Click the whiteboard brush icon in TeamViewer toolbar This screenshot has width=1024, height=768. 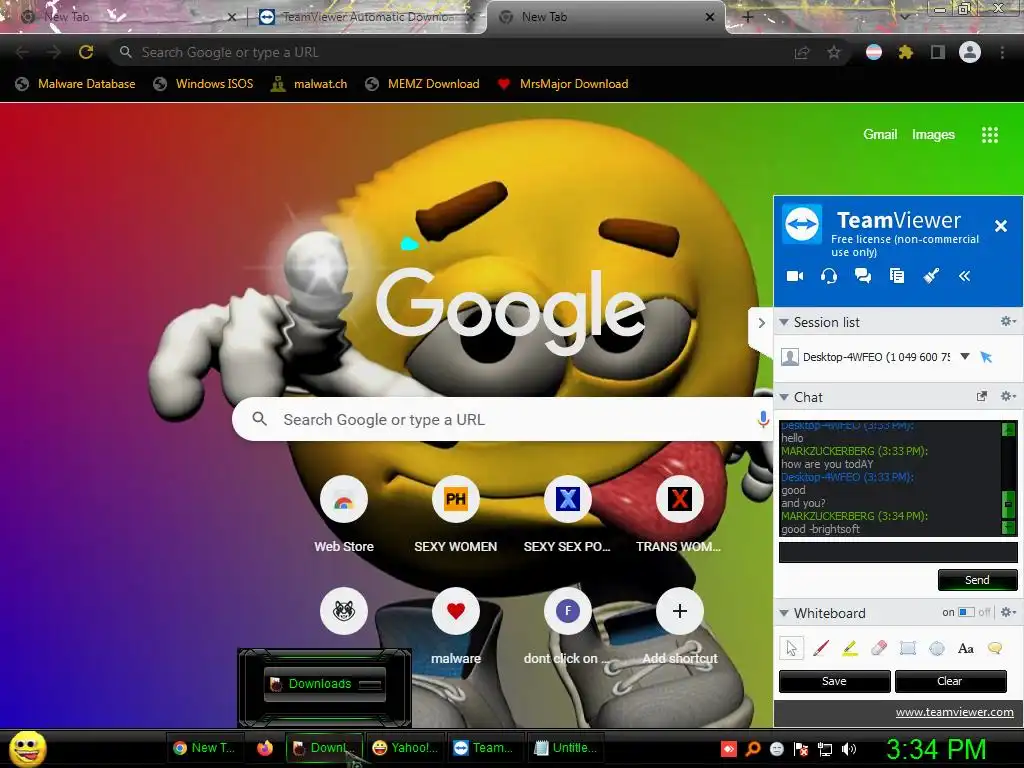click(931, 276)
